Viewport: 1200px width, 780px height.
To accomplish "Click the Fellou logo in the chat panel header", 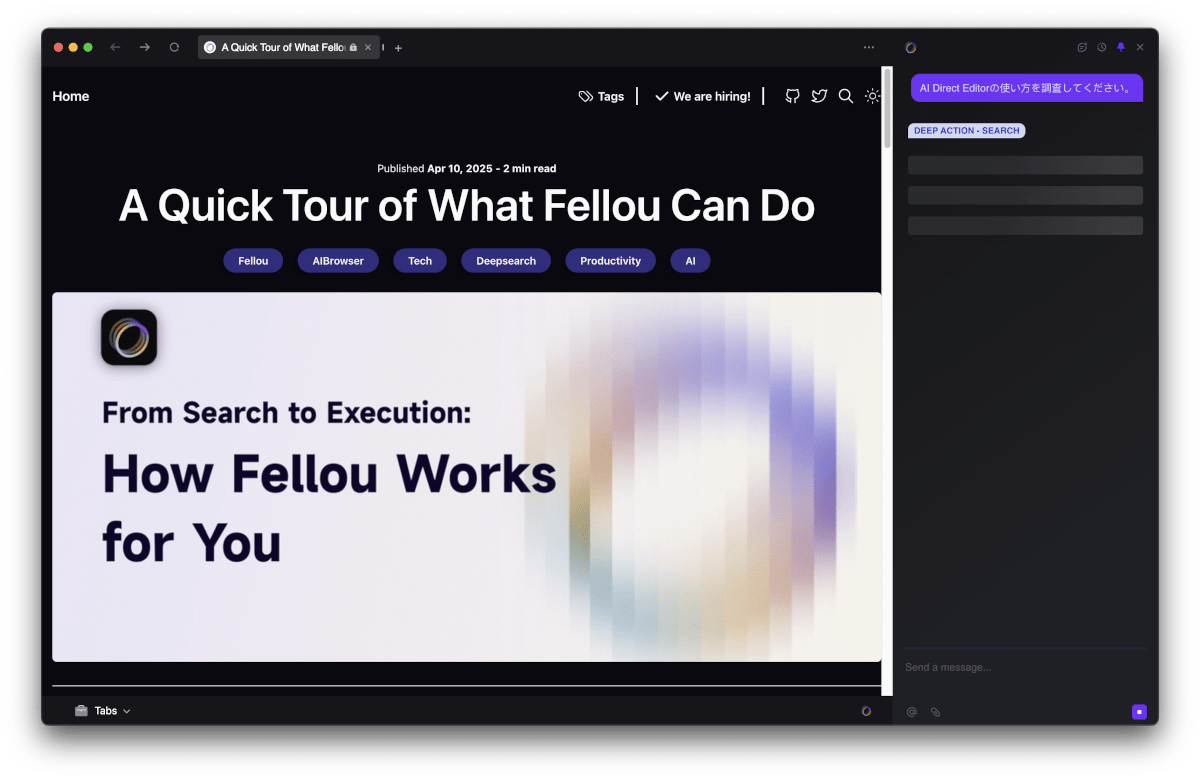I will coord(911,47).
